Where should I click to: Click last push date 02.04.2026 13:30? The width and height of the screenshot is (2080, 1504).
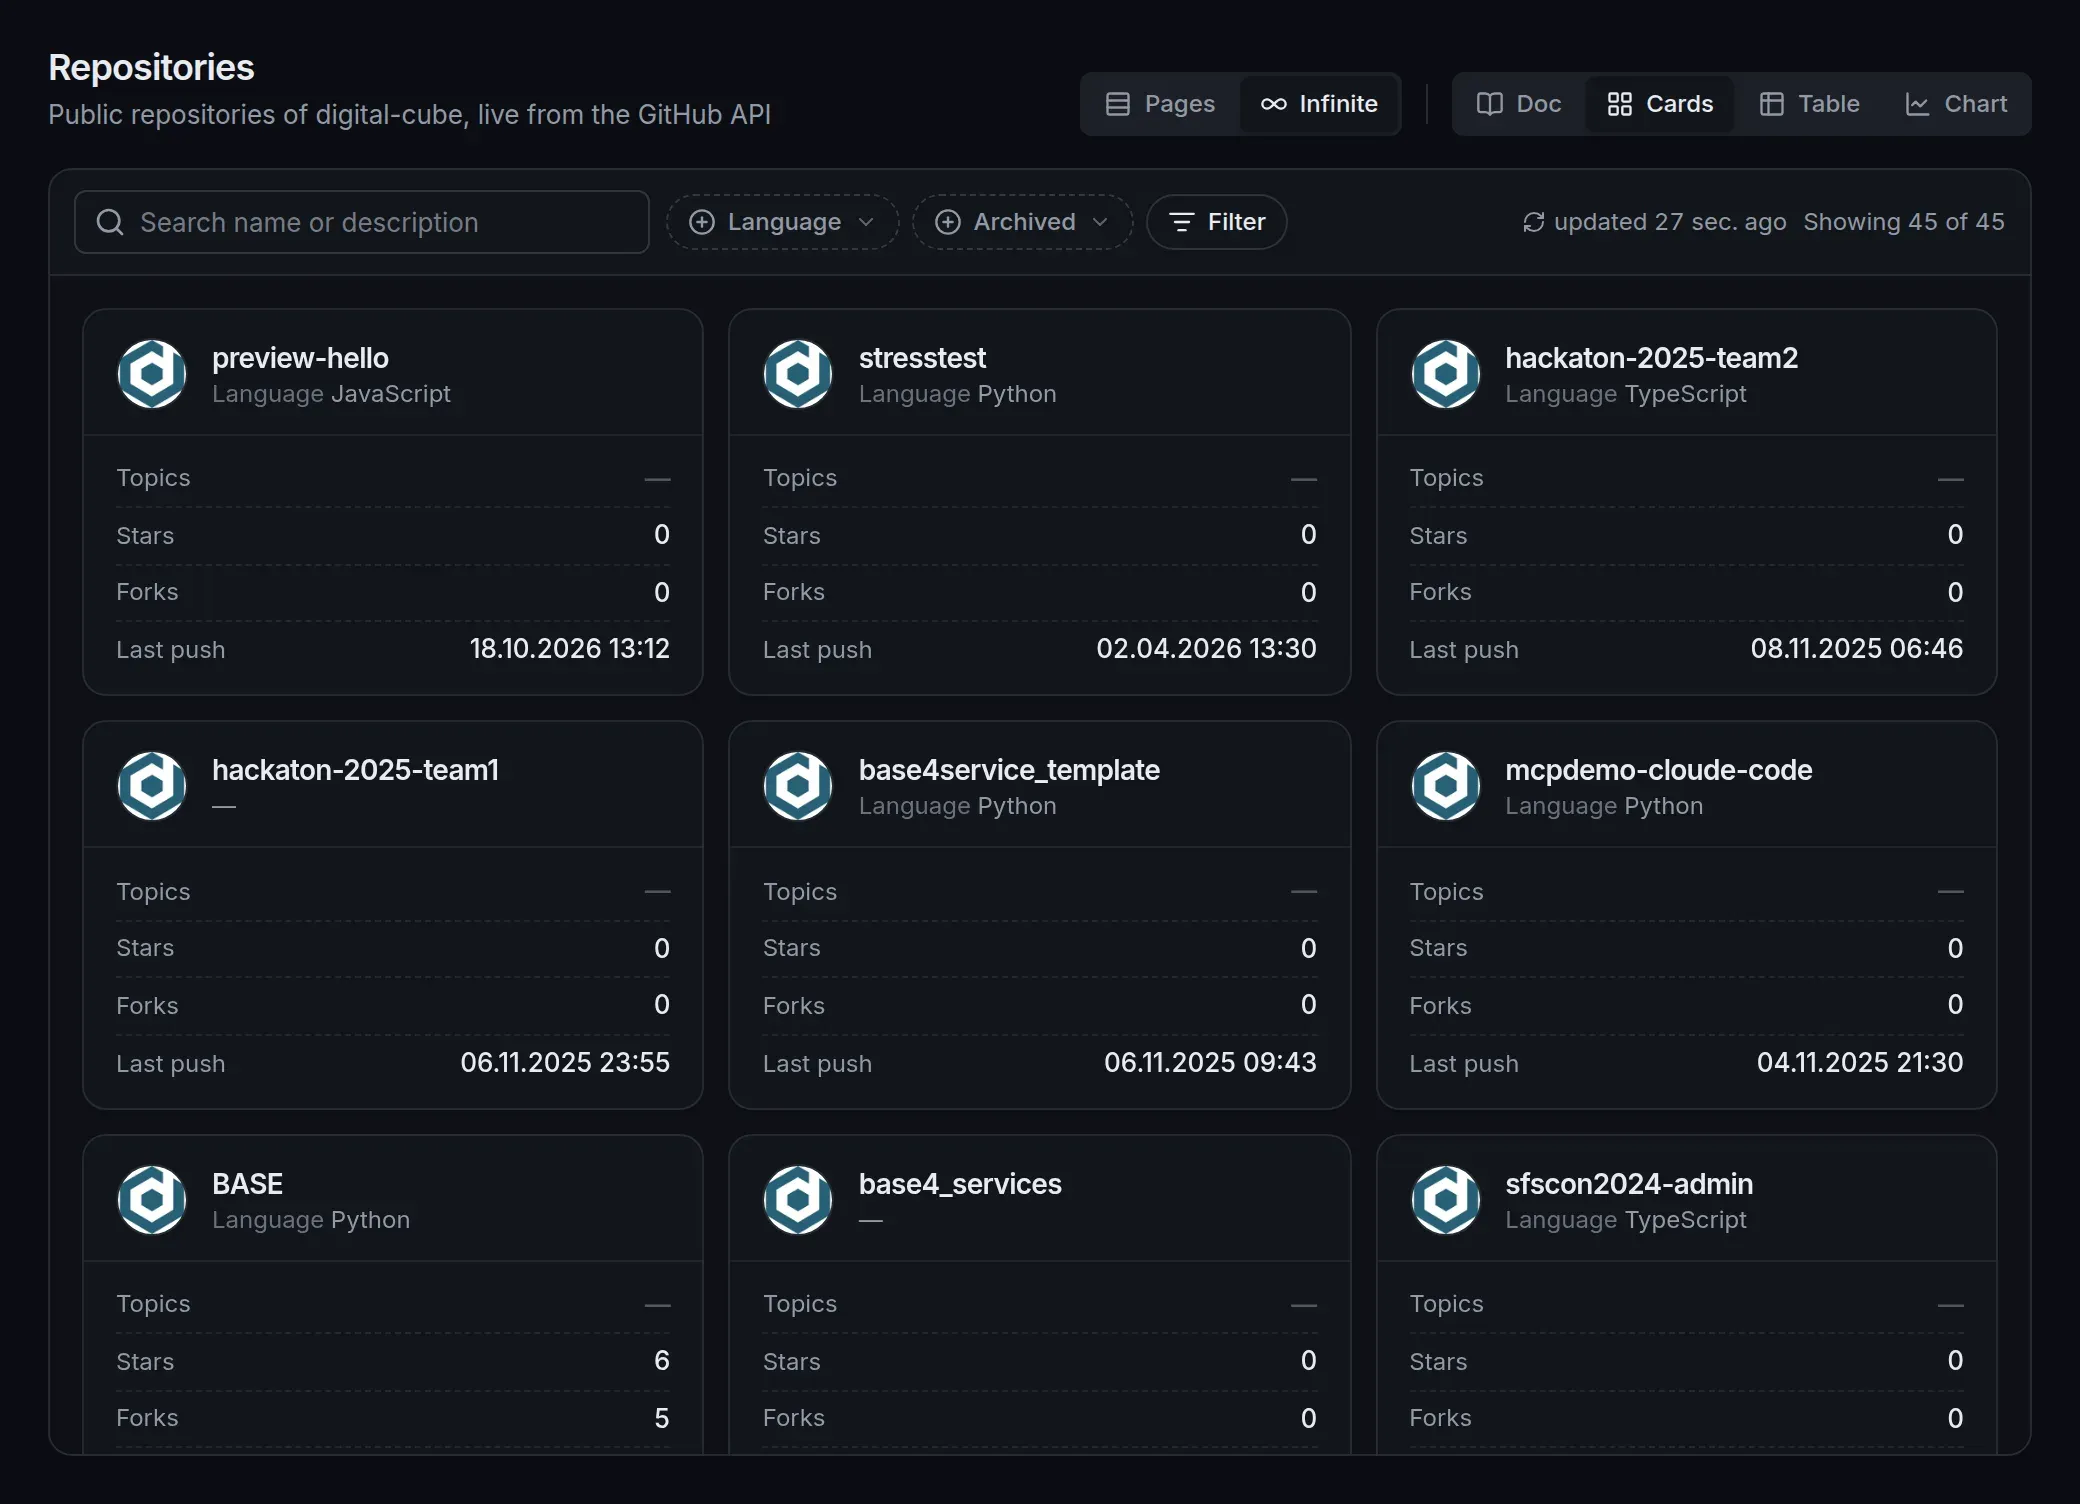(1206, 649)
